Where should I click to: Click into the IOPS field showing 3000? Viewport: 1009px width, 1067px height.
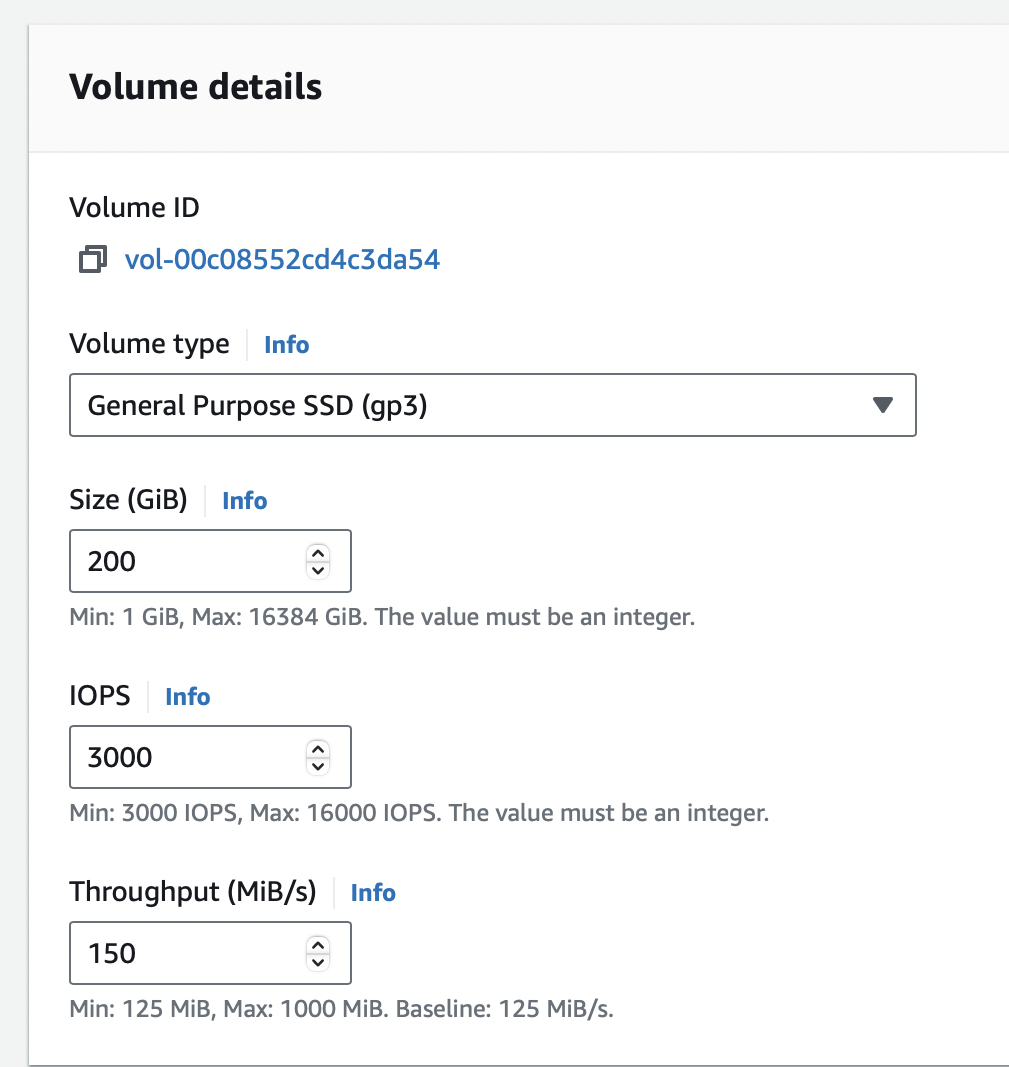point(185,757)
